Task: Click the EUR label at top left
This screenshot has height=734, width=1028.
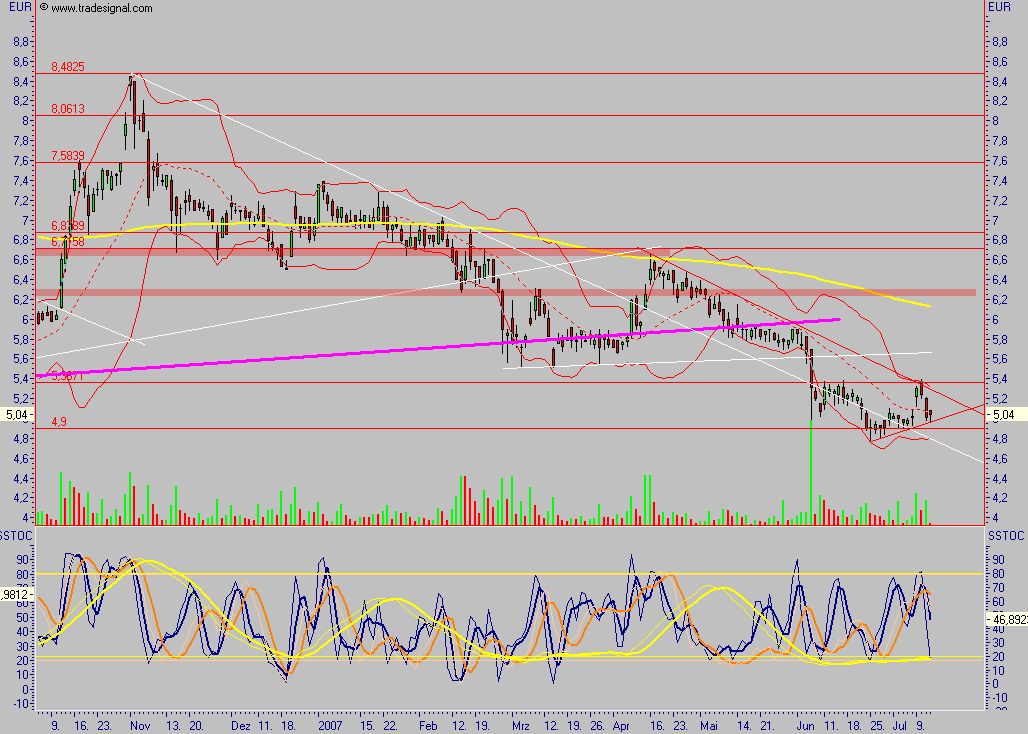Action: click(18, 7)
